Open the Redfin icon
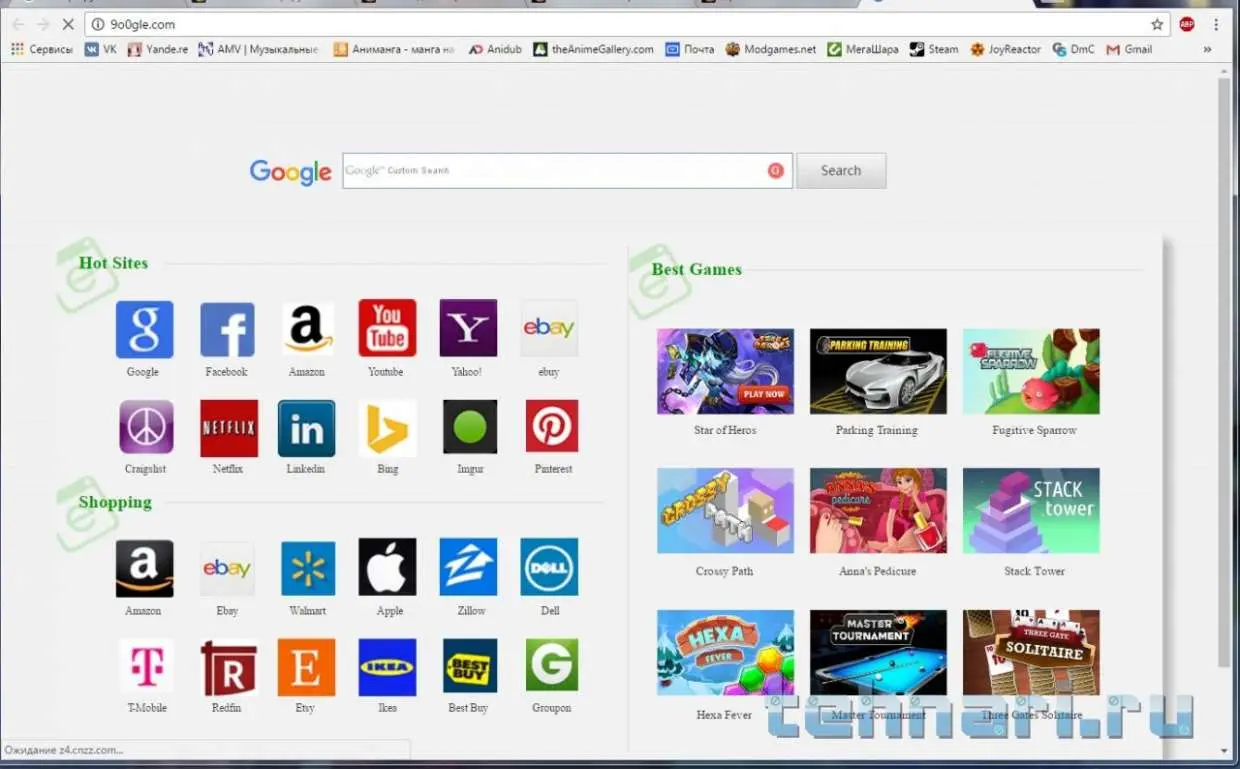 click(229, 667)
